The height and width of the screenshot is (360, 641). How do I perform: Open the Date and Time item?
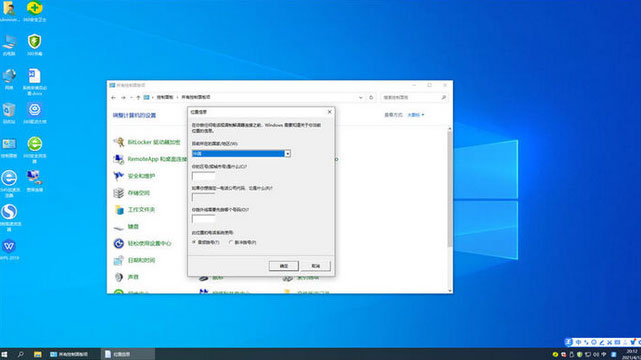point(134,260)
